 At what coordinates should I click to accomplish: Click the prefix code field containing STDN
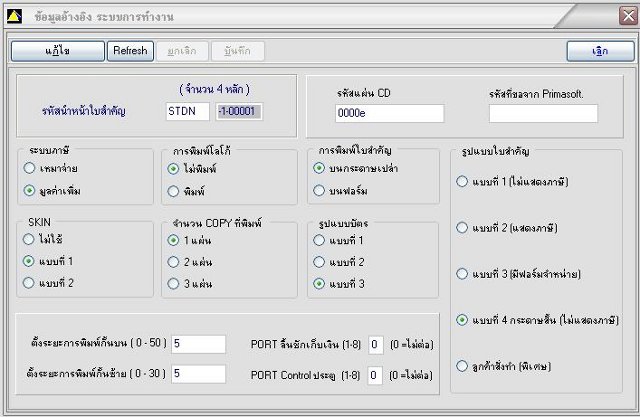pos(188,111)
